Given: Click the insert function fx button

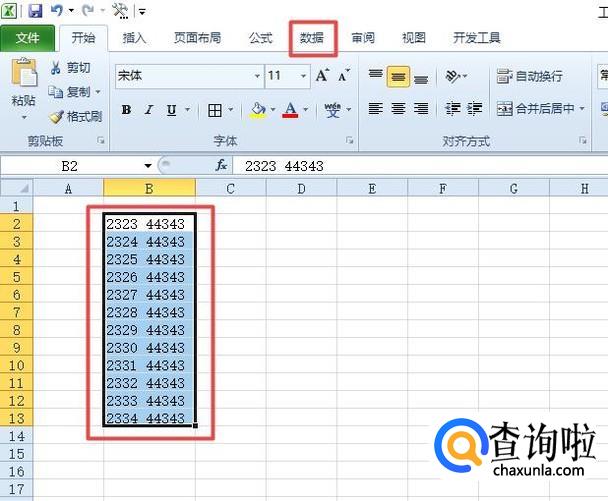Looking at the screenshot, I should (x=221, y=166).
